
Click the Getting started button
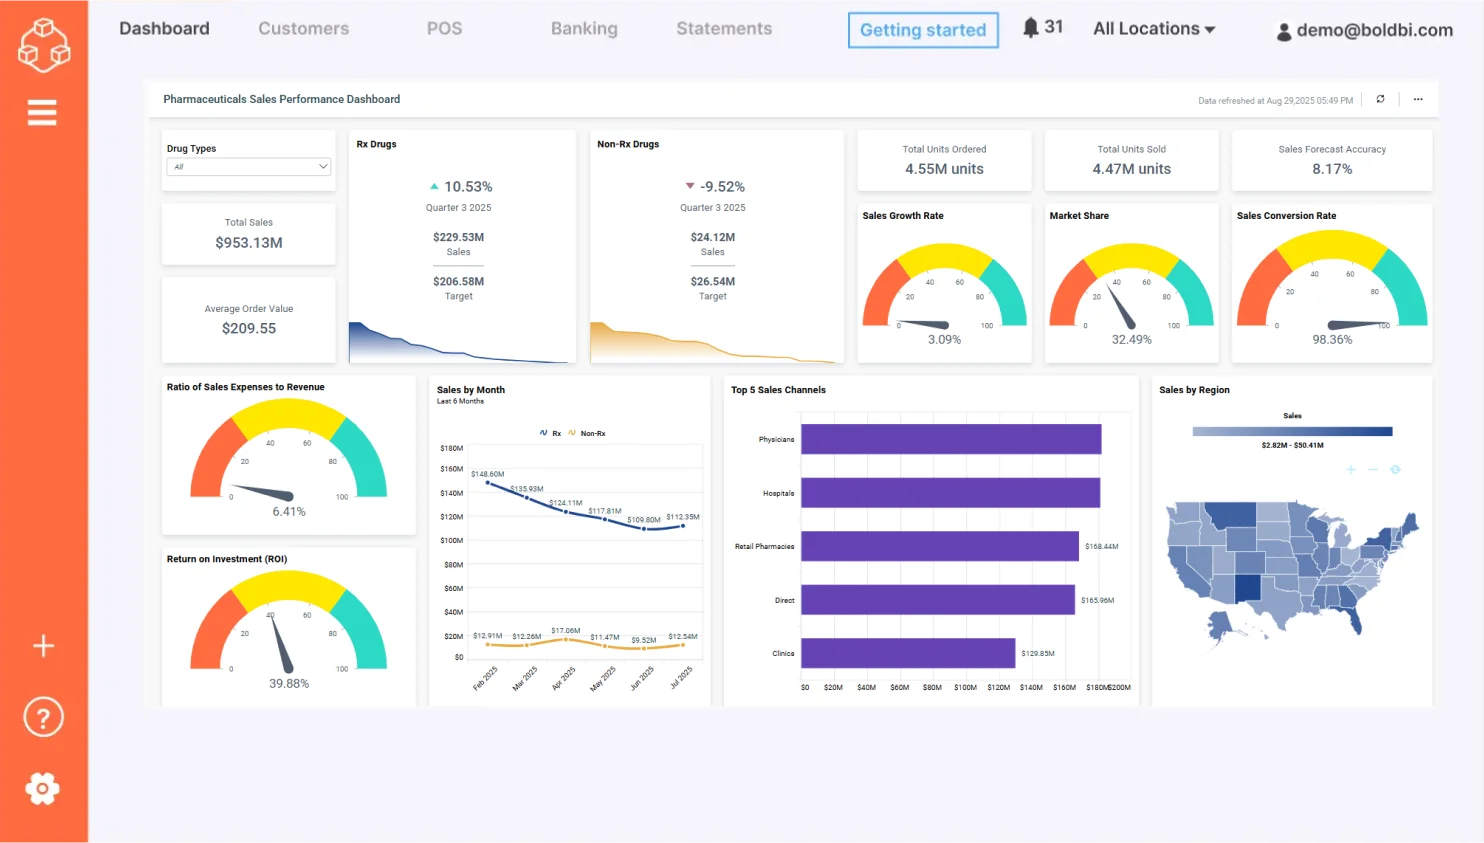coord(922,30)
